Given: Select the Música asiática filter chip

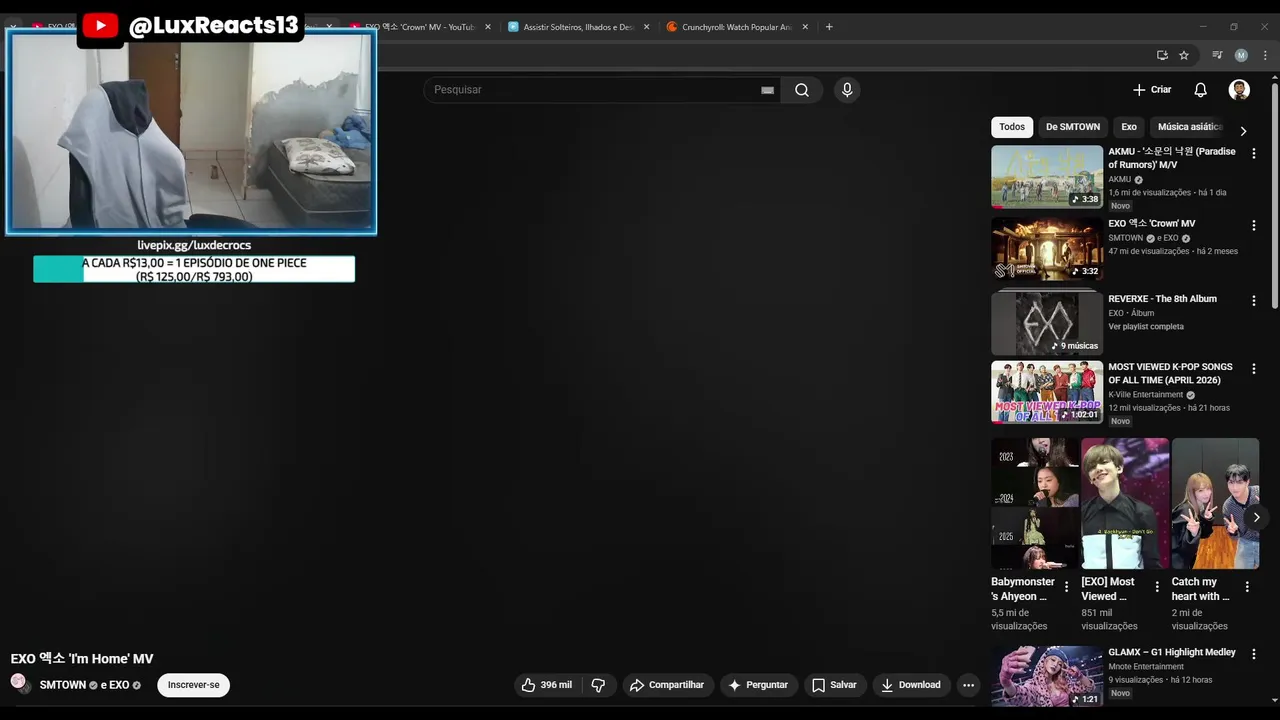Looking at the screenshot, I should coord(1190,127).
